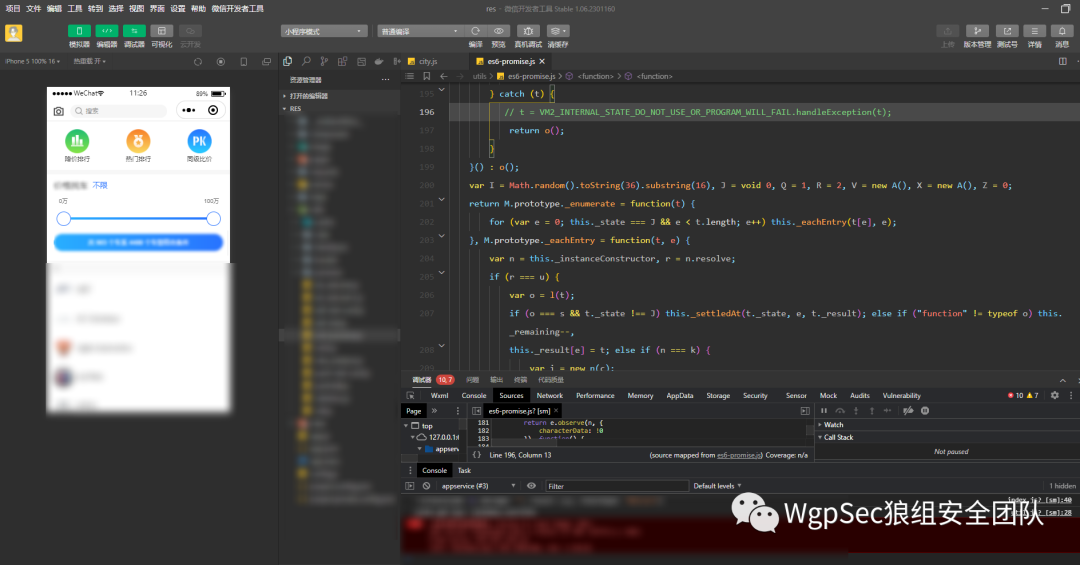Click the es6-promise.js source mapped link
The height and width of the screenshot is (565, 1080).
pos(739,455)
